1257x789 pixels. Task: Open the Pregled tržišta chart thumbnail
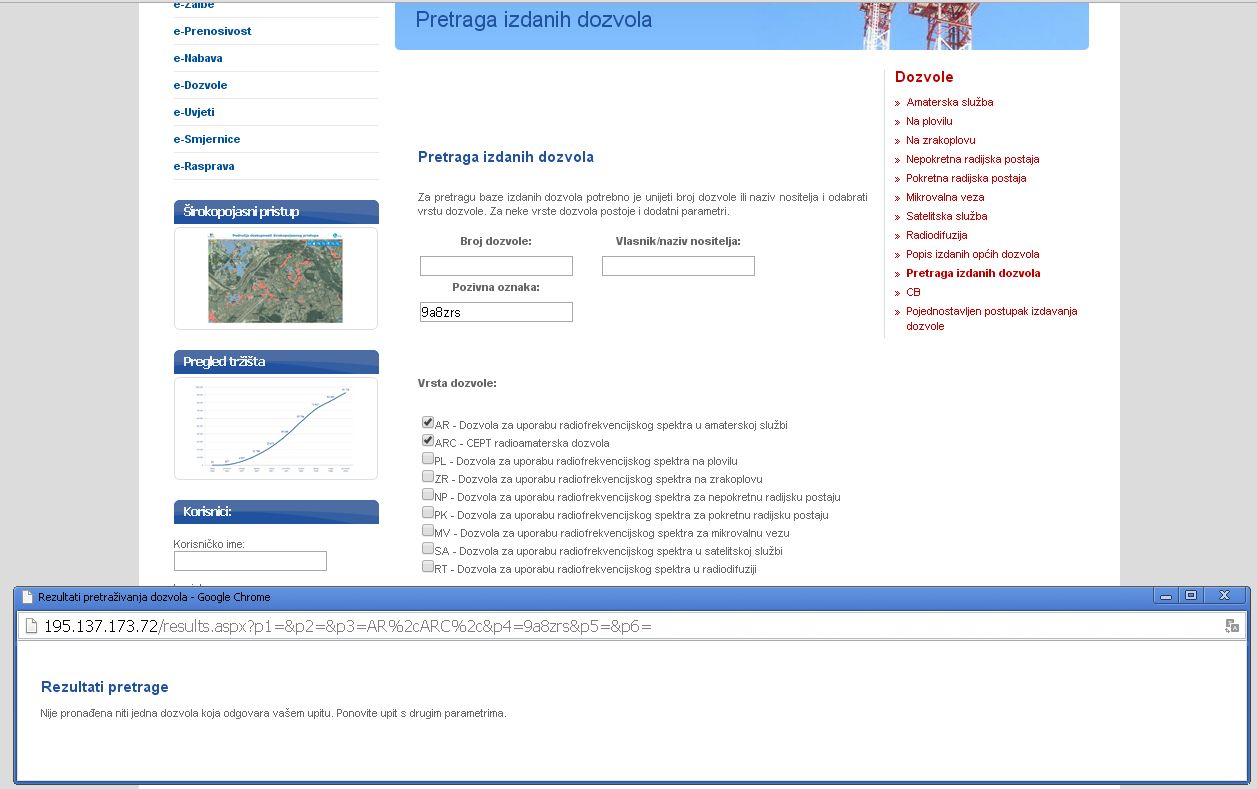(x=275, y=428)
